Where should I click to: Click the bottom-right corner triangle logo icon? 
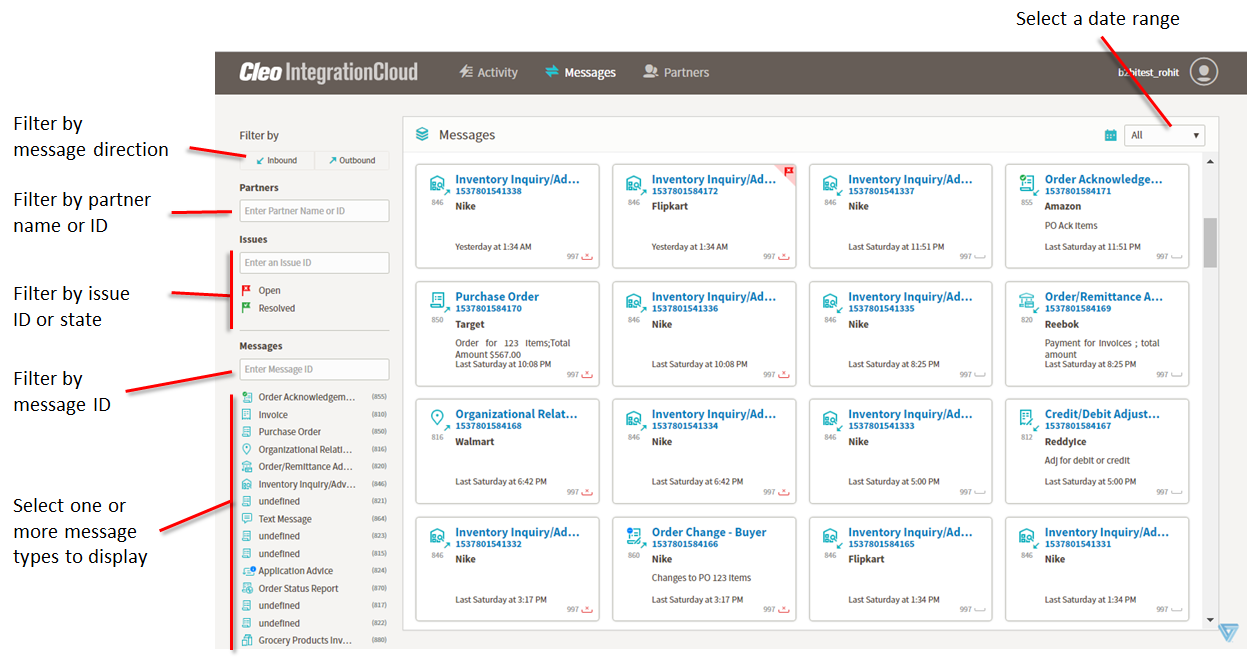(1228, 633)
